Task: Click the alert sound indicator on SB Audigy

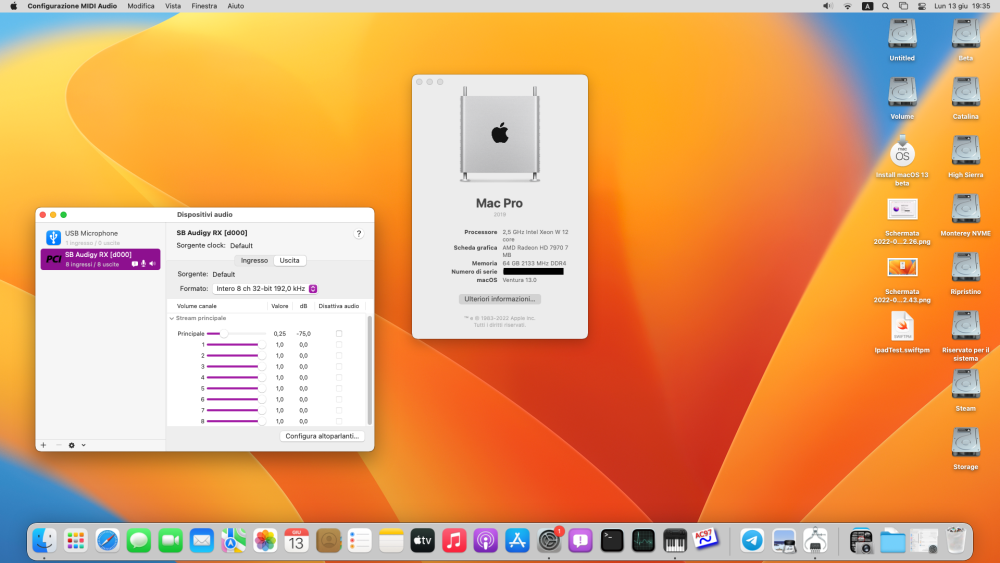Action: (135, 263)
